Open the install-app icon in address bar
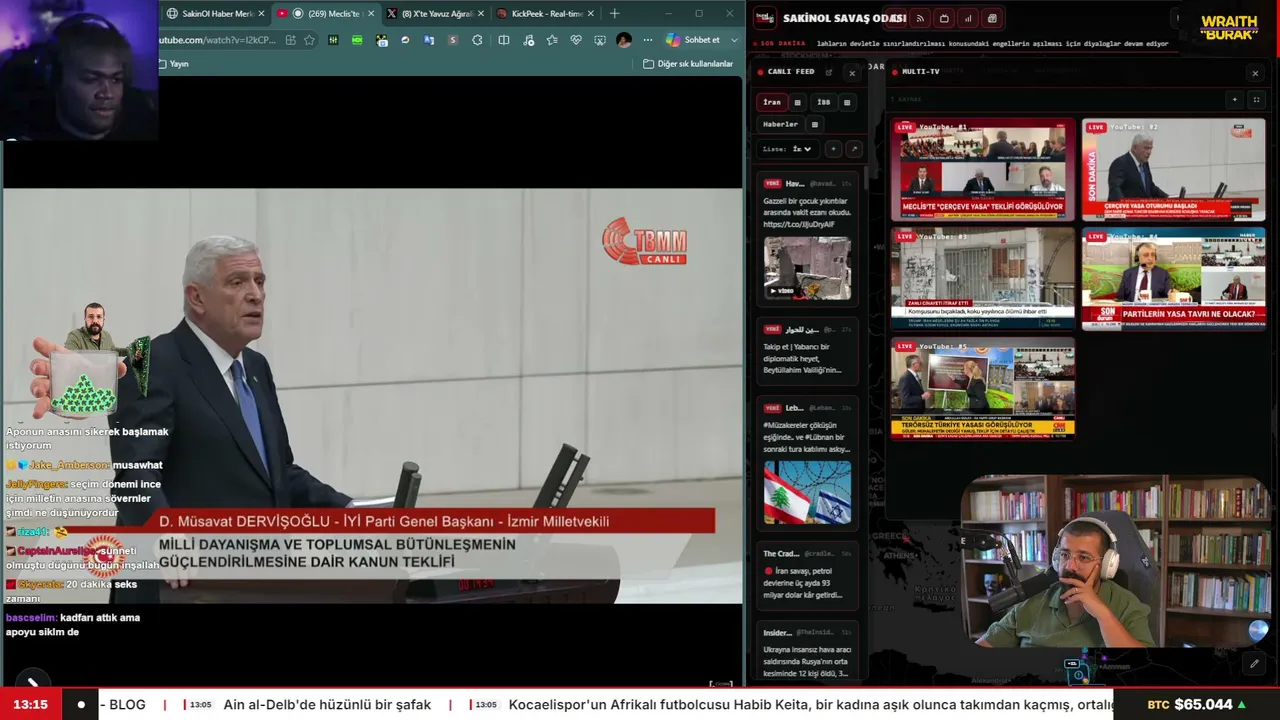The width and height of the screenshot is (1280, 720). pyautogui.click(x=290, y=40)
